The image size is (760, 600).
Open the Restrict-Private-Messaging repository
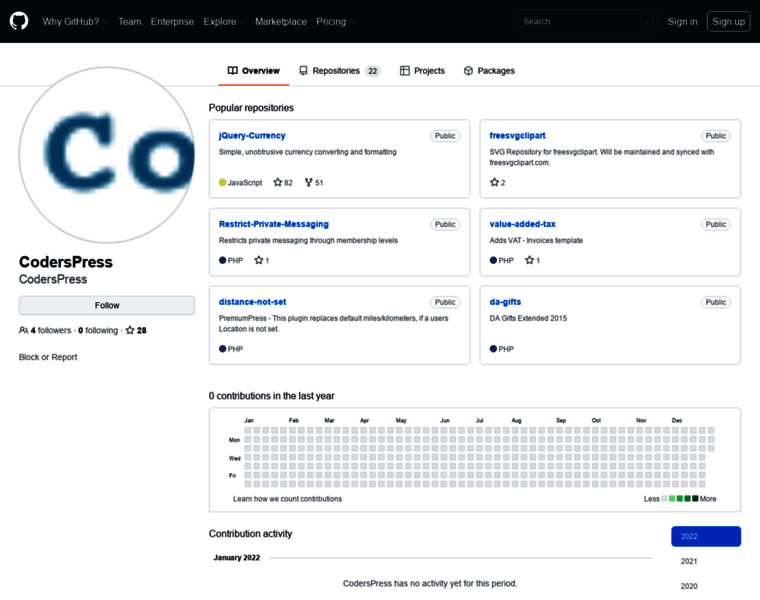[x=274, y=224]
